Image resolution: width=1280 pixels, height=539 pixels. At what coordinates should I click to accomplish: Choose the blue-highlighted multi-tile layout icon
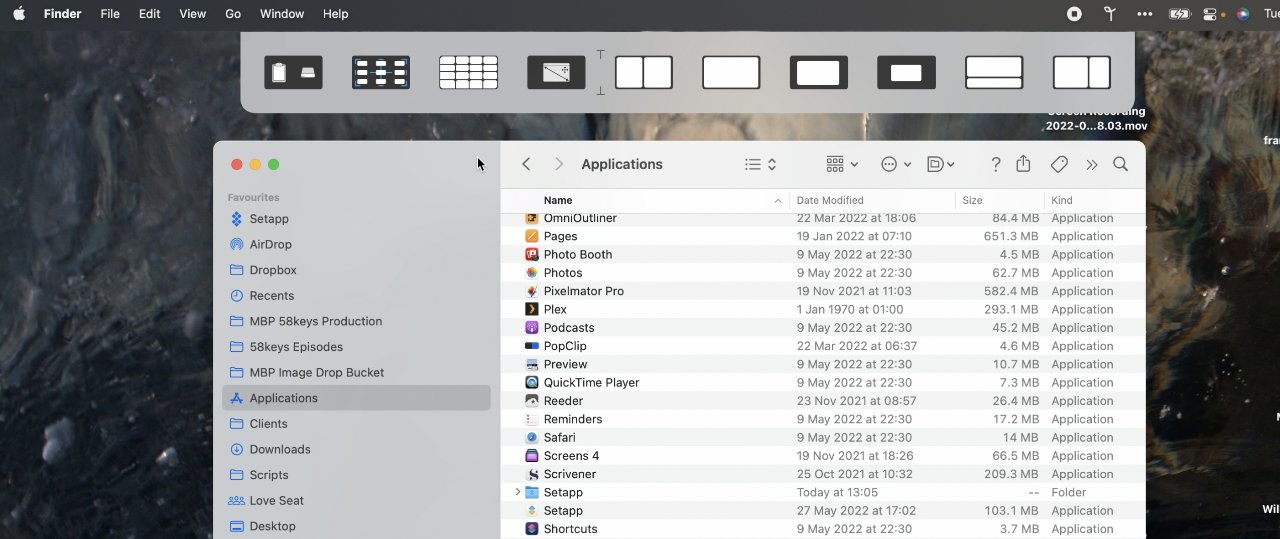[381, 73]
